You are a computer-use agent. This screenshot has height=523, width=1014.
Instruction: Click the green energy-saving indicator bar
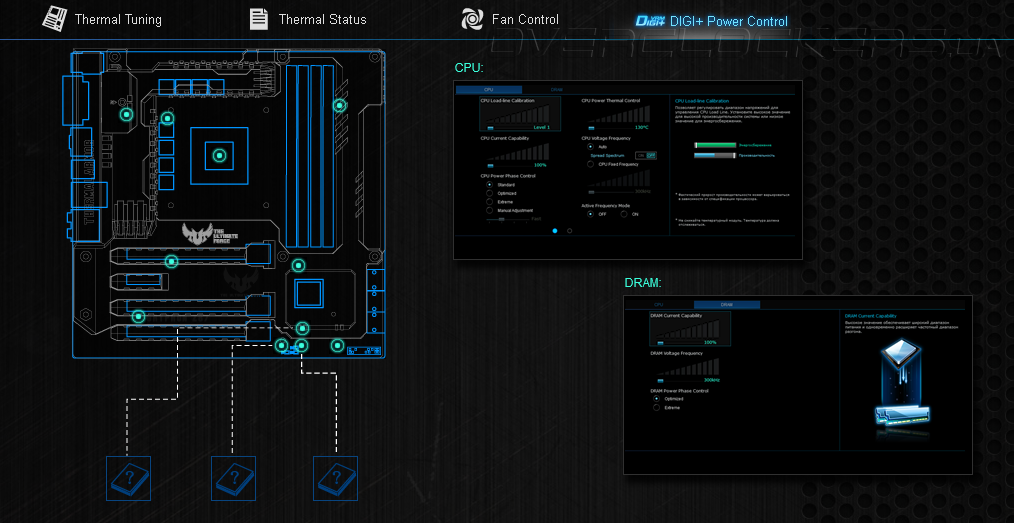pyautogui.click(x=715, y=145)
